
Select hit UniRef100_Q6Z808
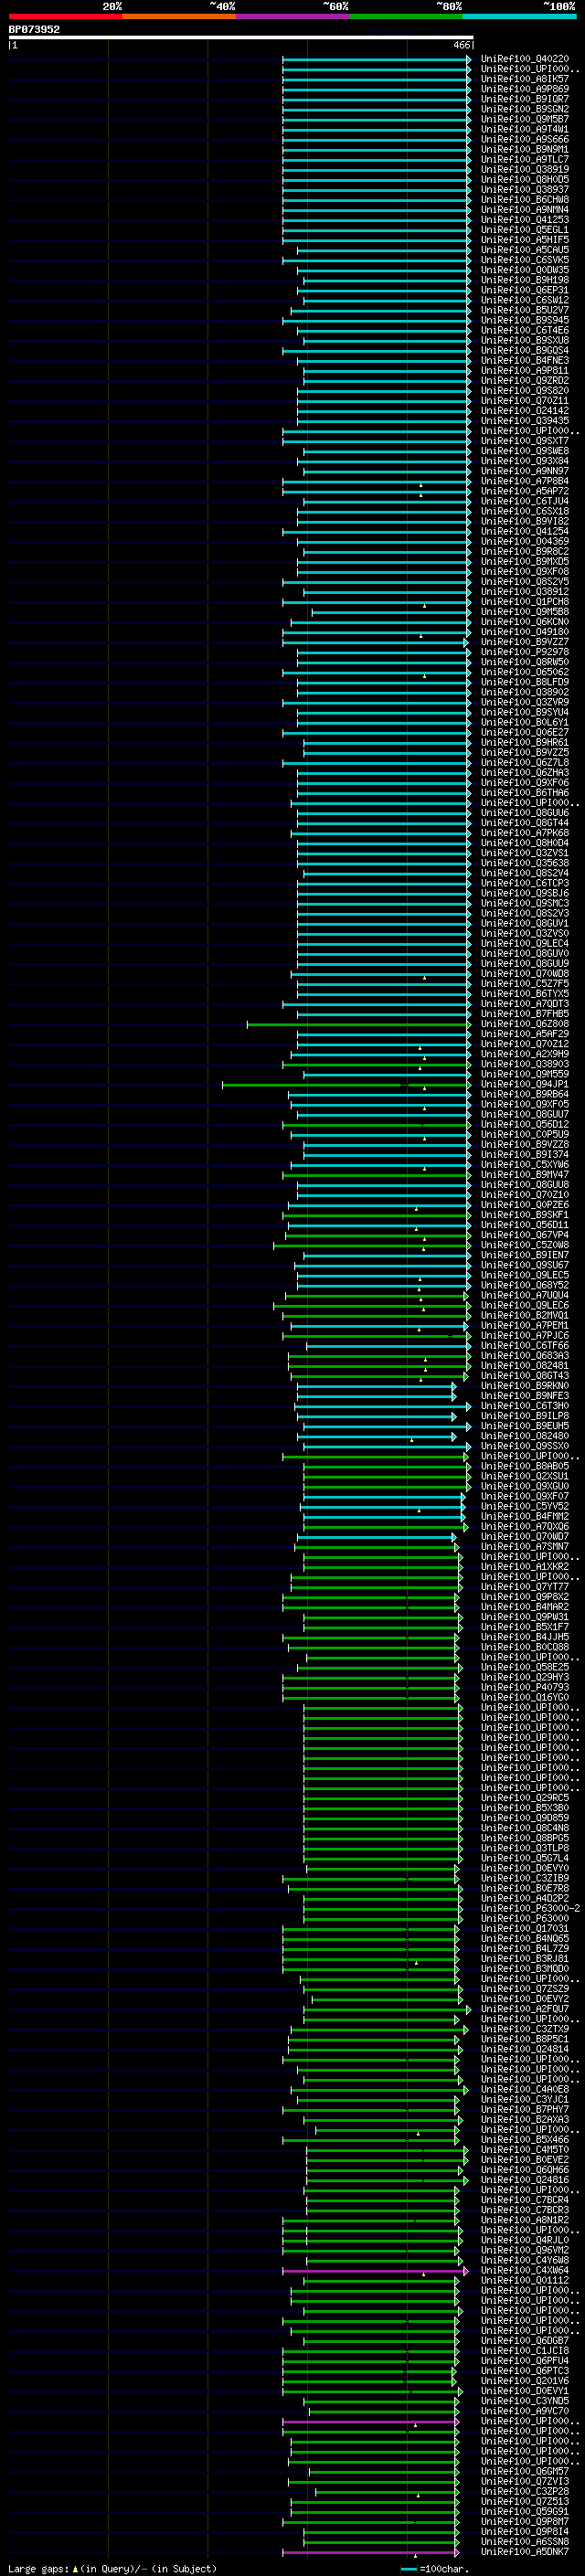coord(525,1024)
